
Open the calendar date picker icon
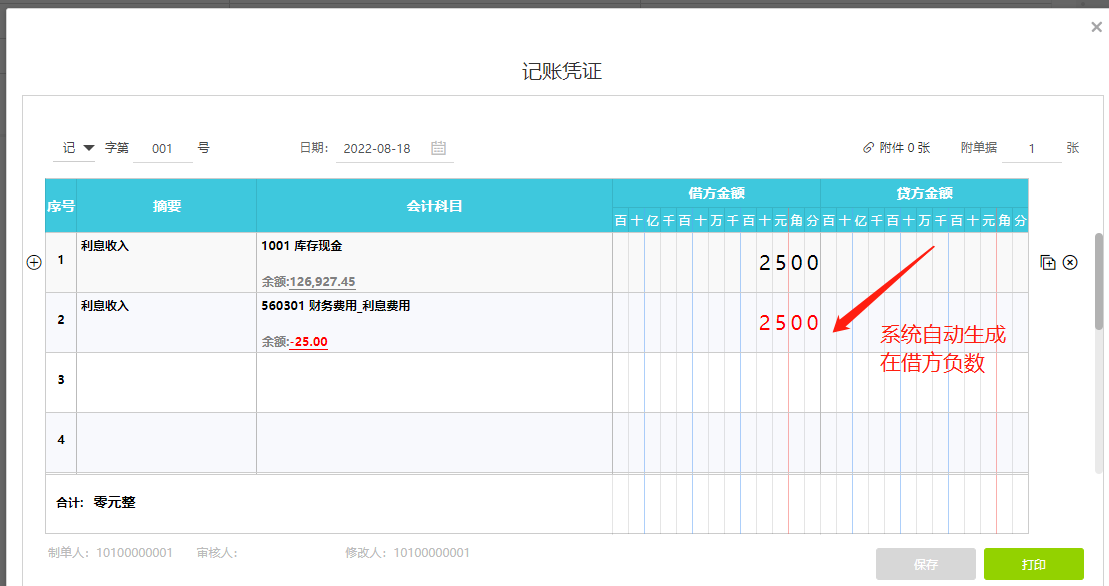[438, 148]
